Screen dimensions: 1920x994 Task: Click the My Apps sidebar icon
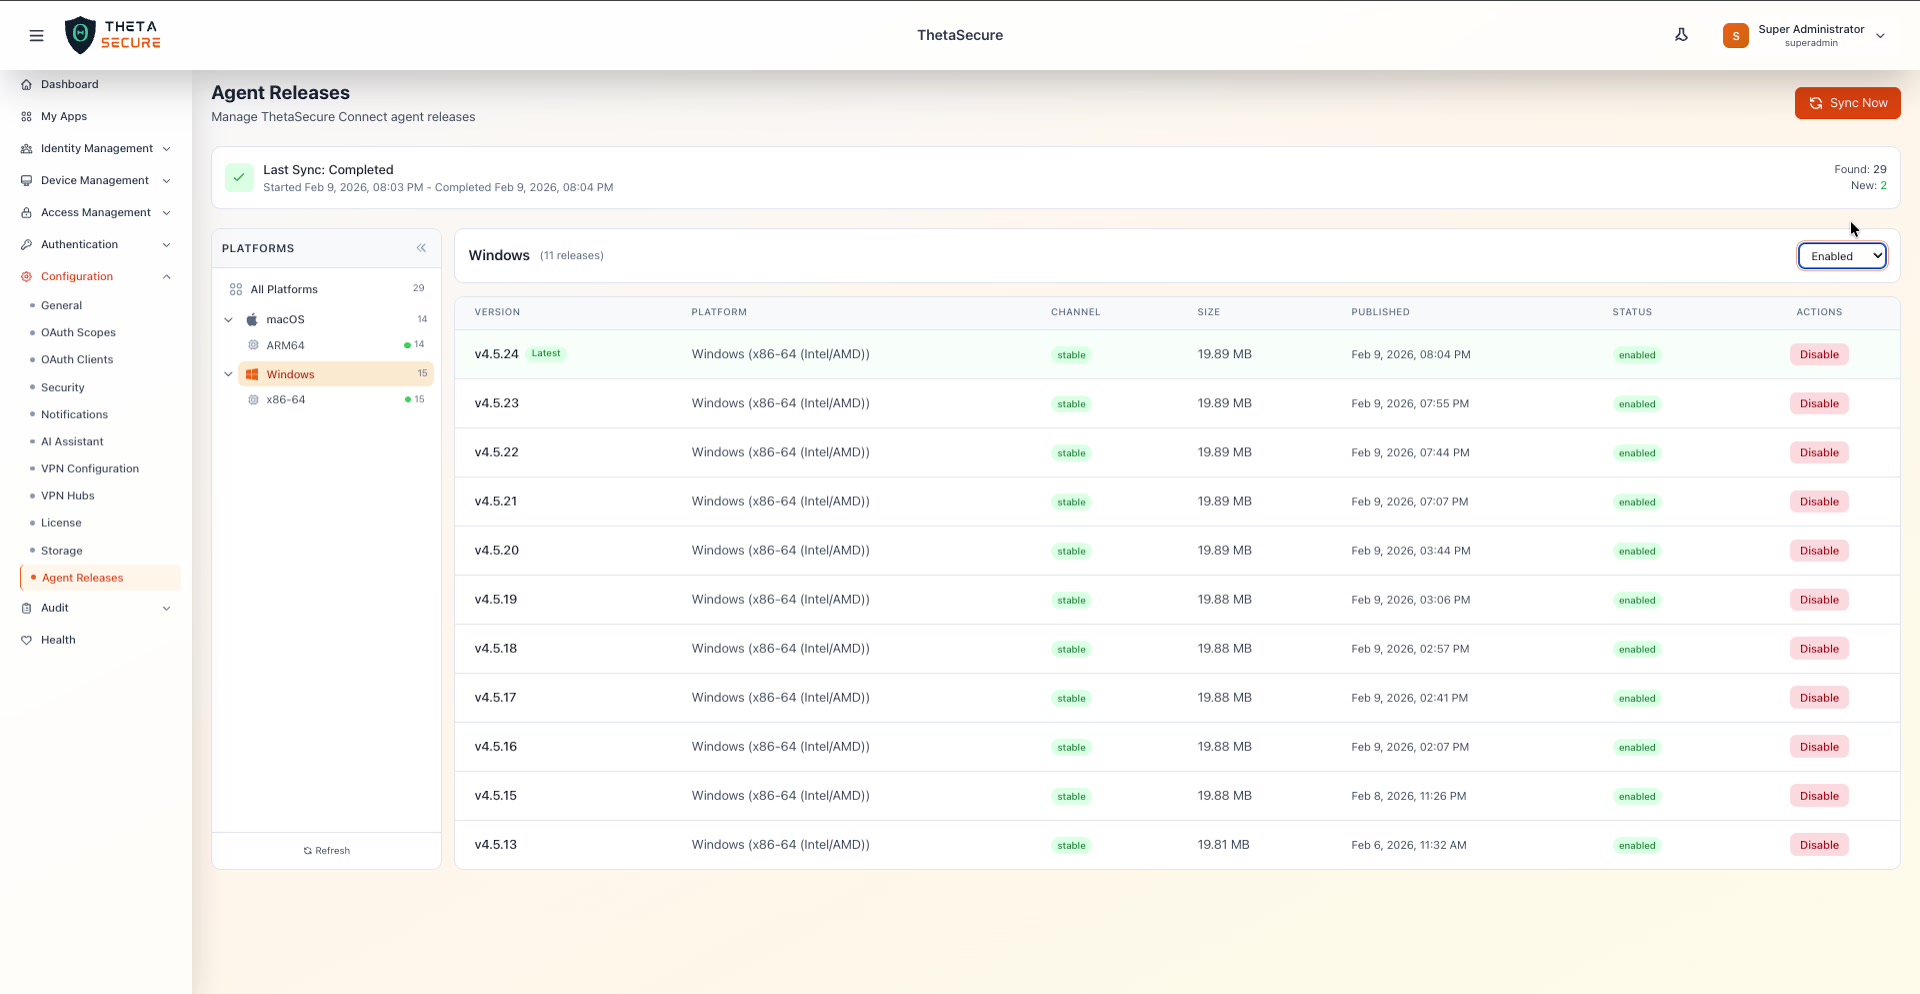(x=26, y=116)
